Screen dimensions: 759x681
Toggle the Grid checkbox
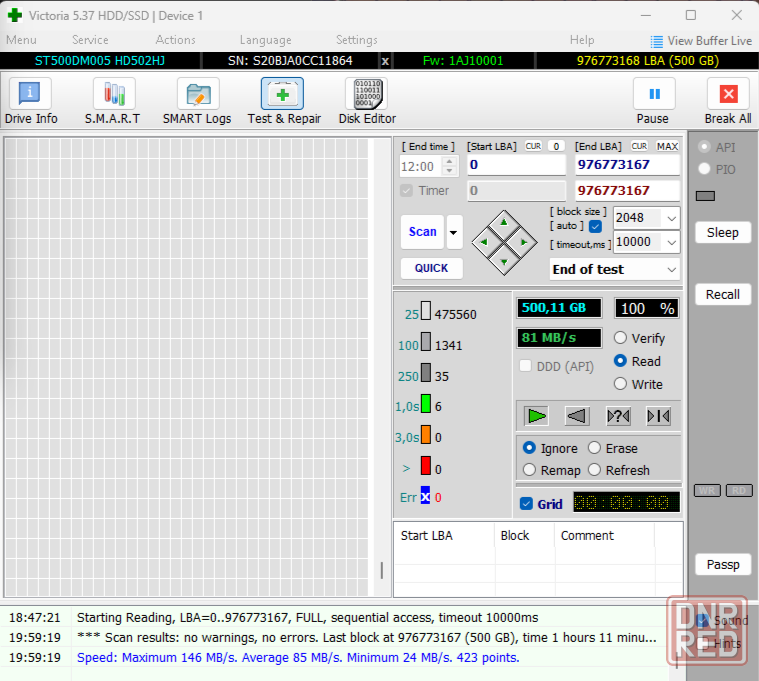click(527, 504)
